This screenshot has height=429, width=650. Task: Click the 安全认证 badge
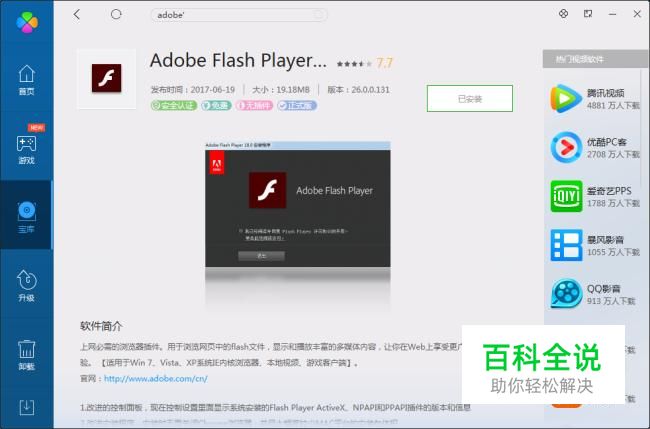click(x=174, y=106)
